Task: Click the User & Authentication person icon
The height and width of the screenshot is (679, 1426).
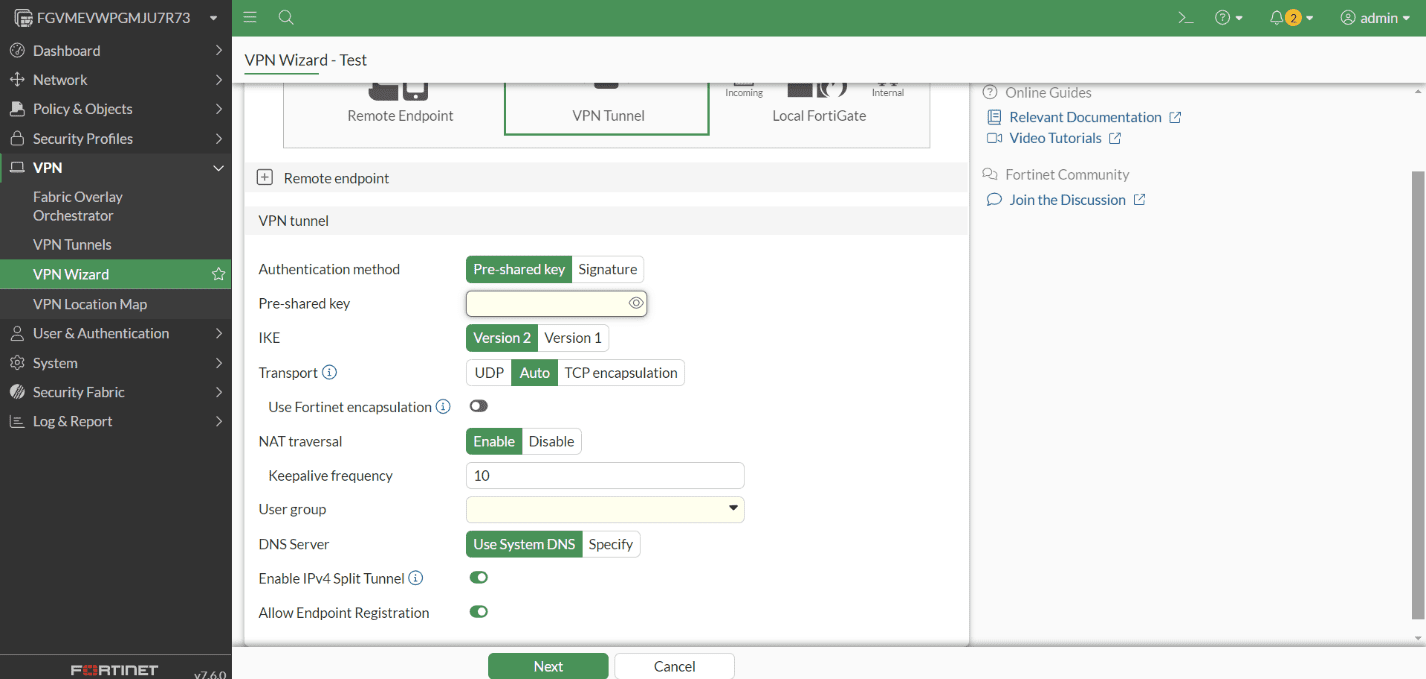Action: pos(16,333)
